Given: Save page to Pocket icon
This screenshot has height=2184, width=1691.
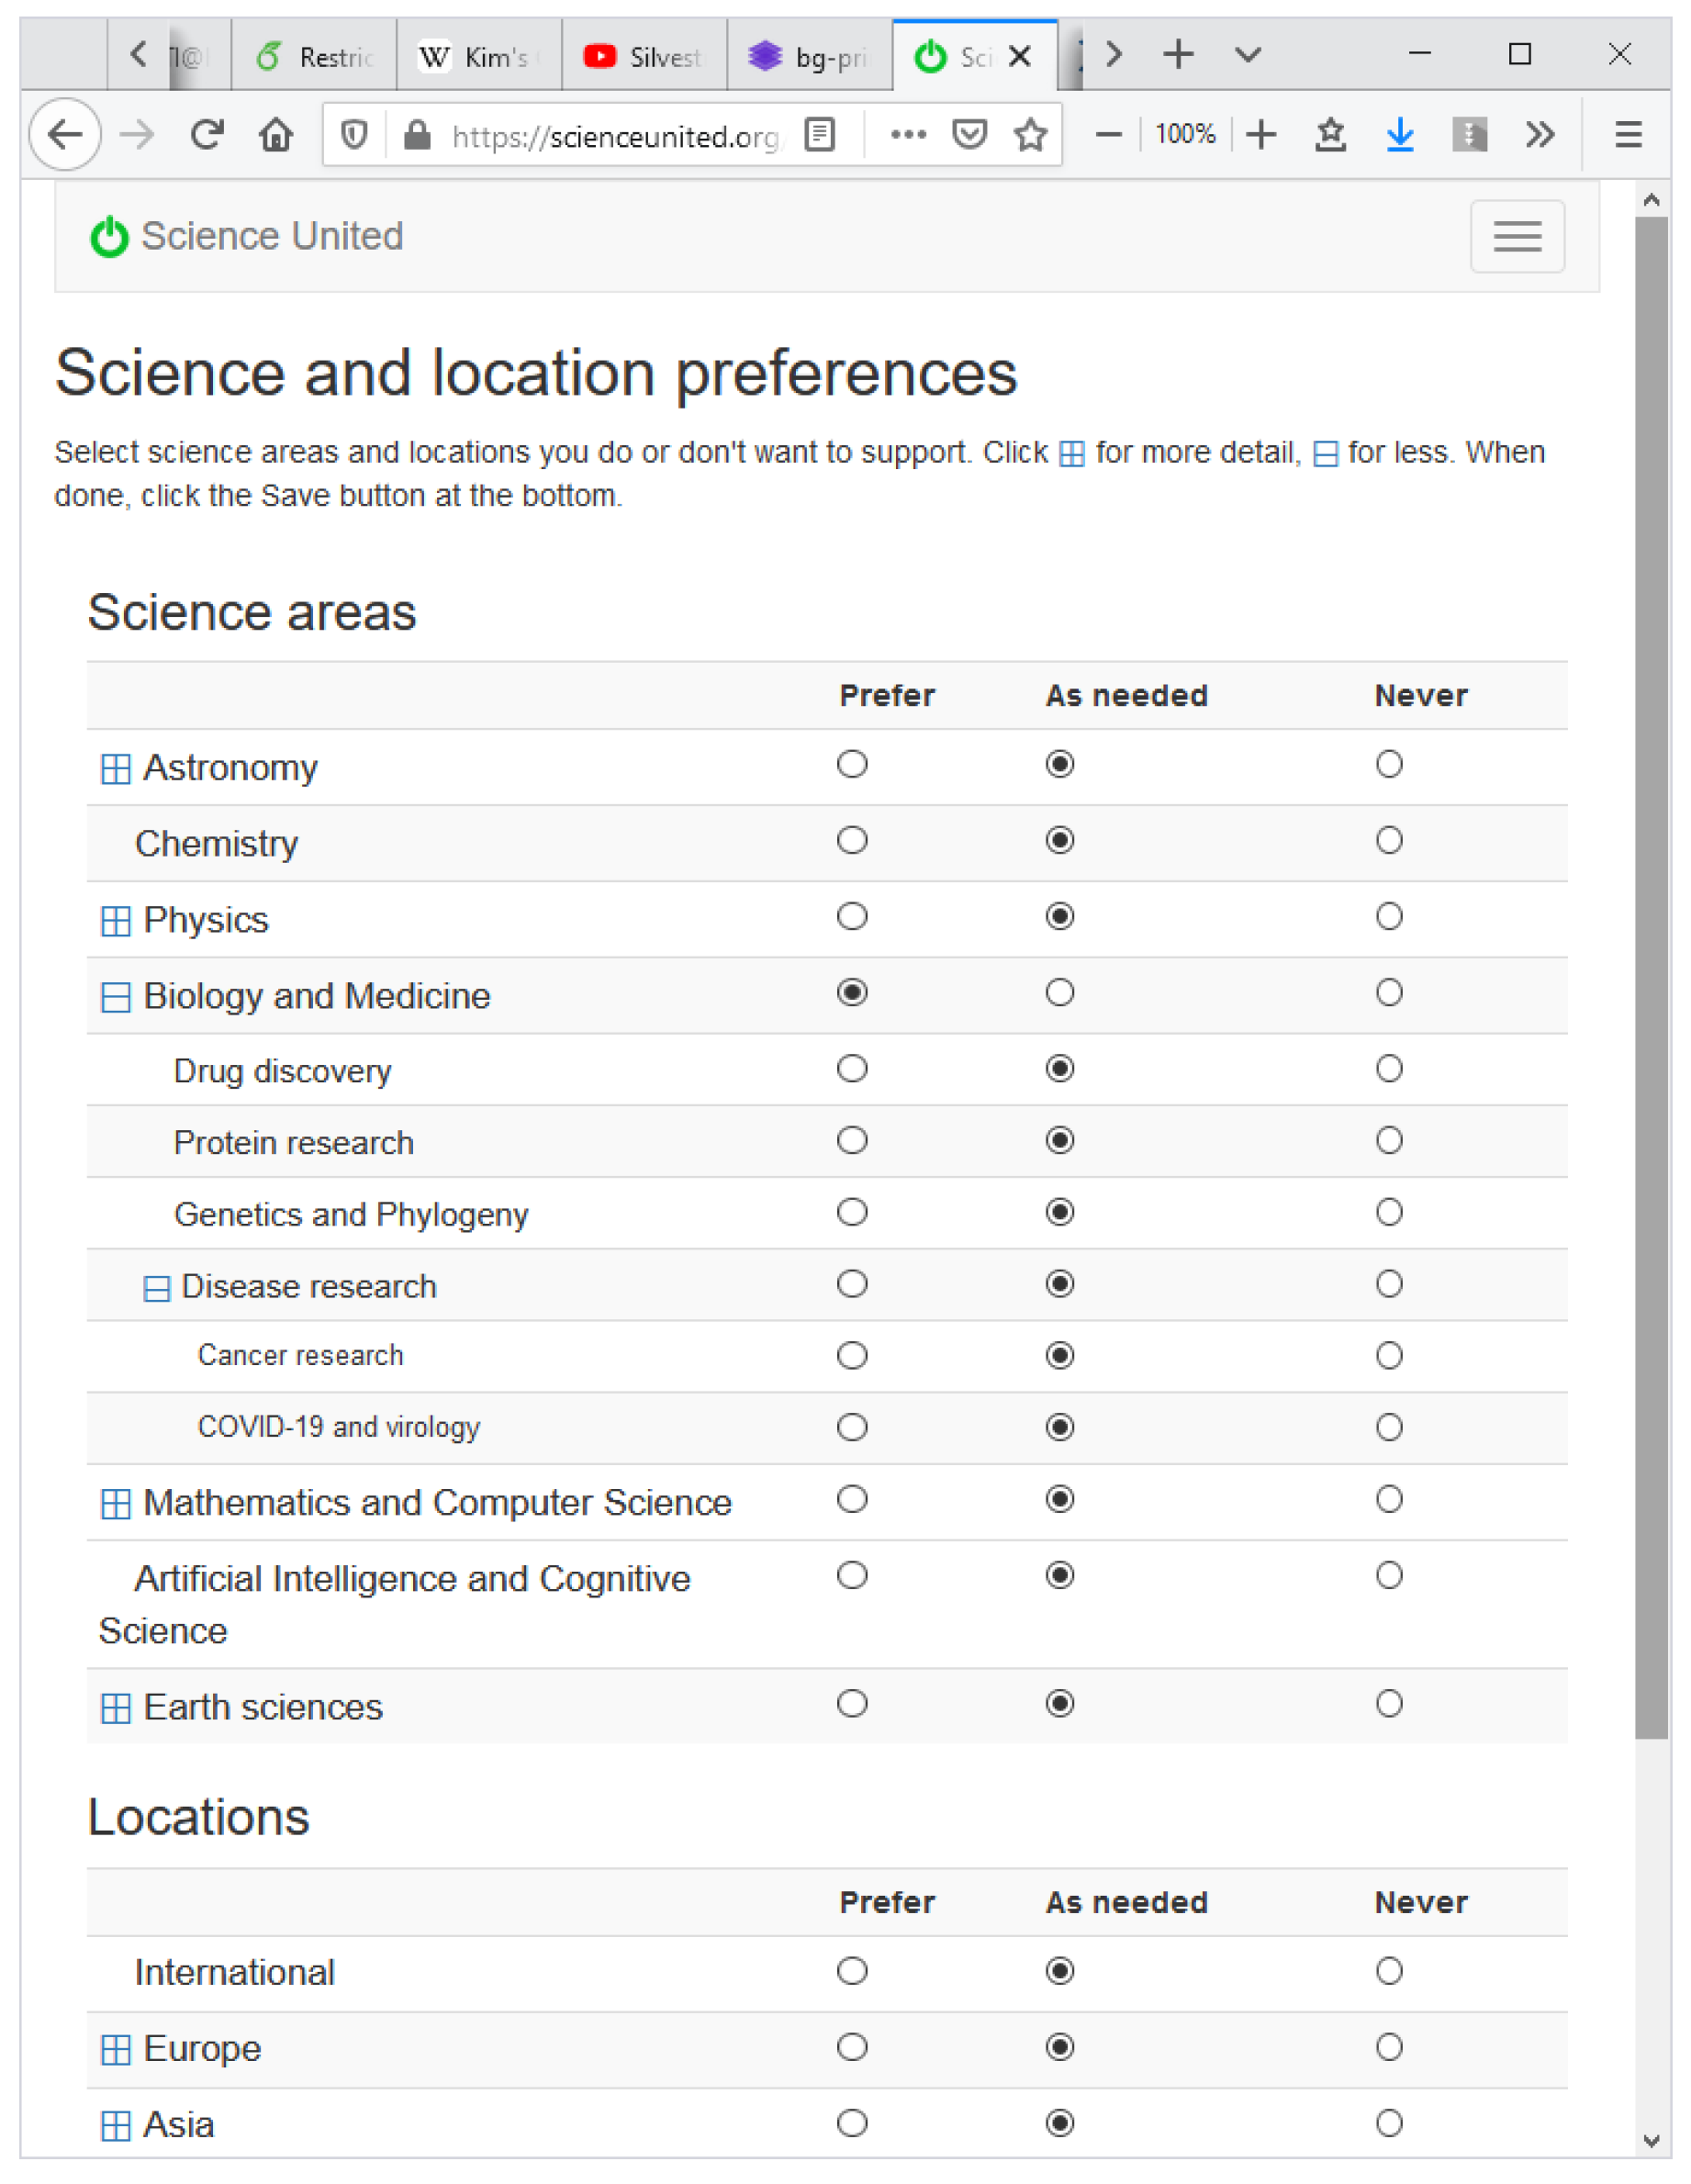Looking at the screenshot, I should 969,134.
